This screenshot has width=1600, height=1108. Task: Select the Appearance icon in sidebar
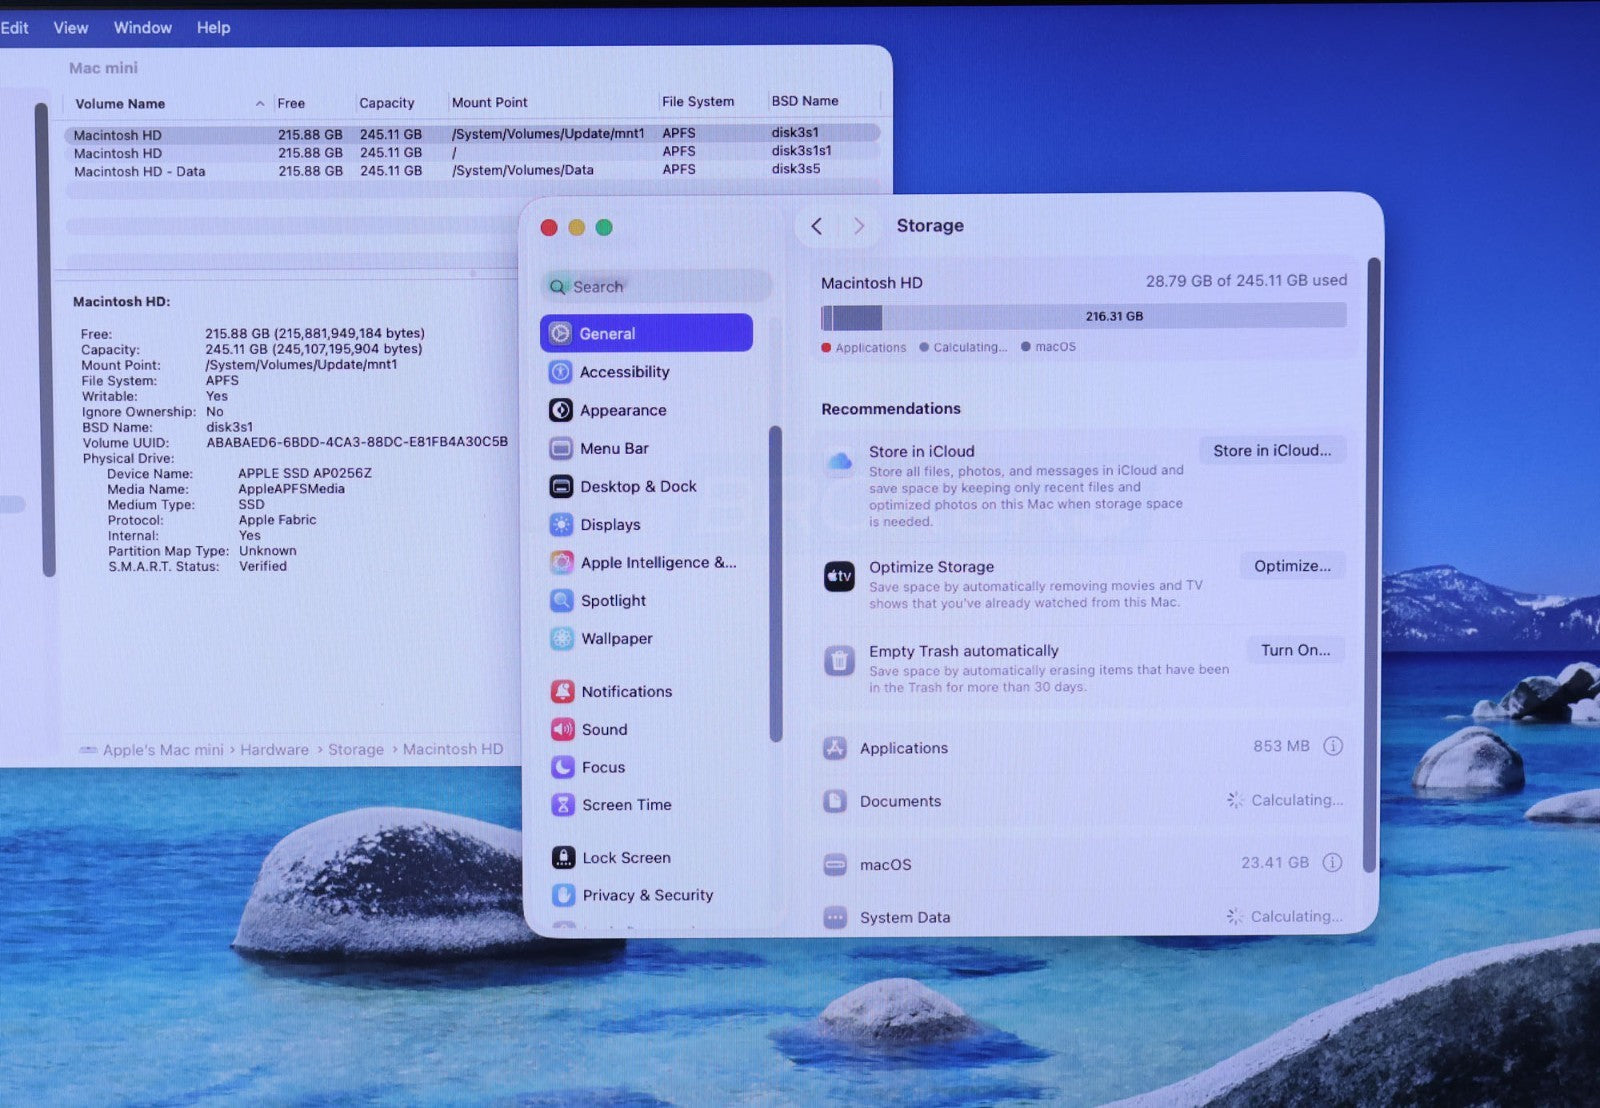pyautogui.click(x=560, y=410)
